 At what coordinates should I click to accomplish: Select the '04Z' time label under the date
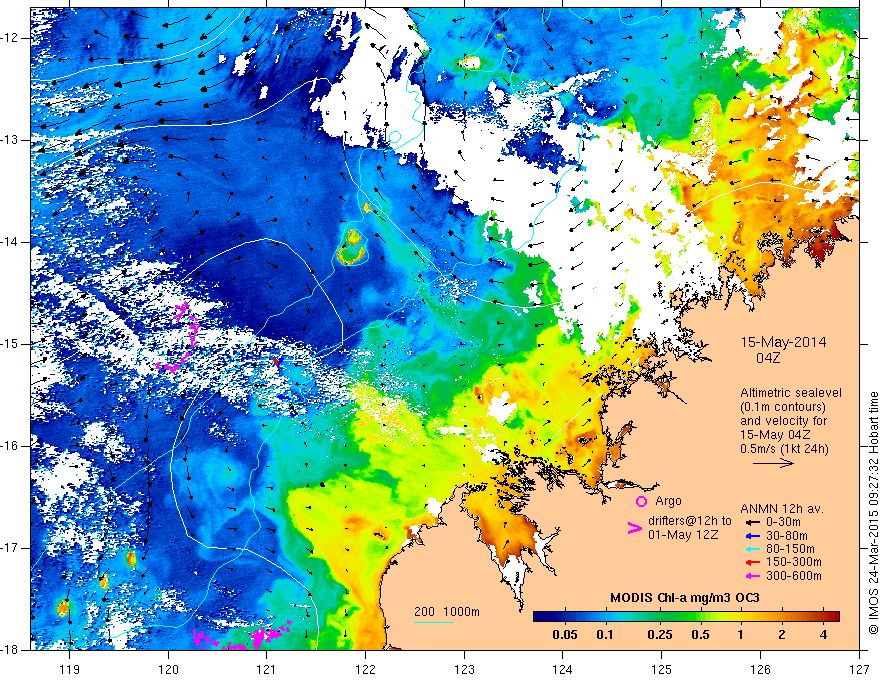pyautogui.click(x=768, y=357)
